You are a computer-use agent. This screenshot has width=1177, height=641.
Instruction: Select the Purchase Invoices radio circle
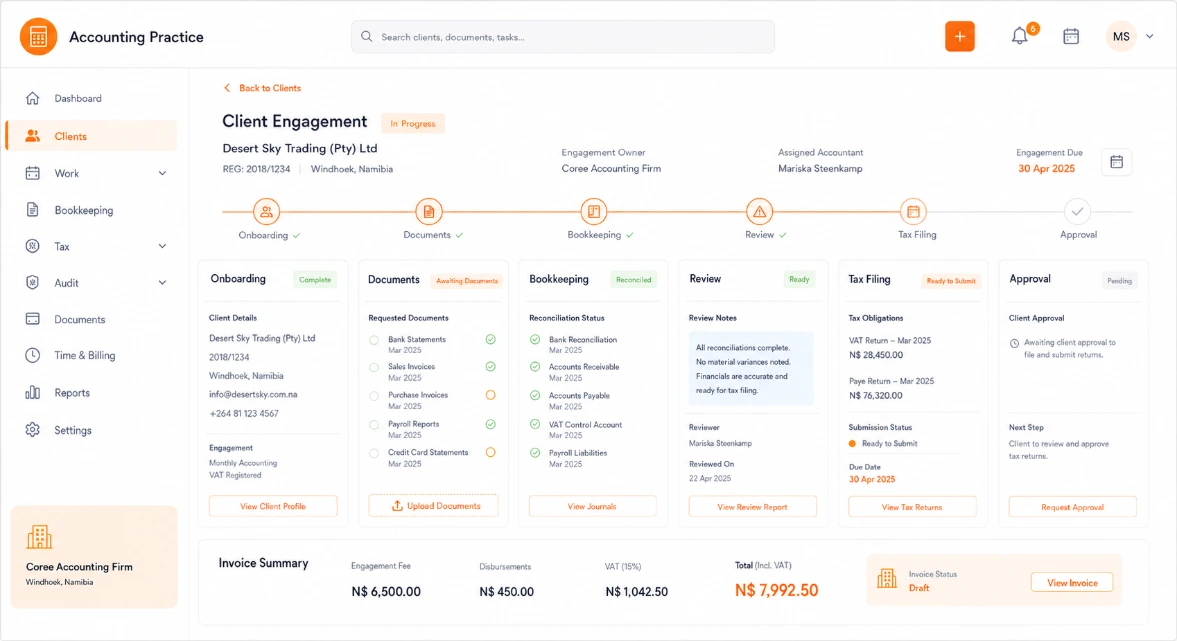(374, 396)
